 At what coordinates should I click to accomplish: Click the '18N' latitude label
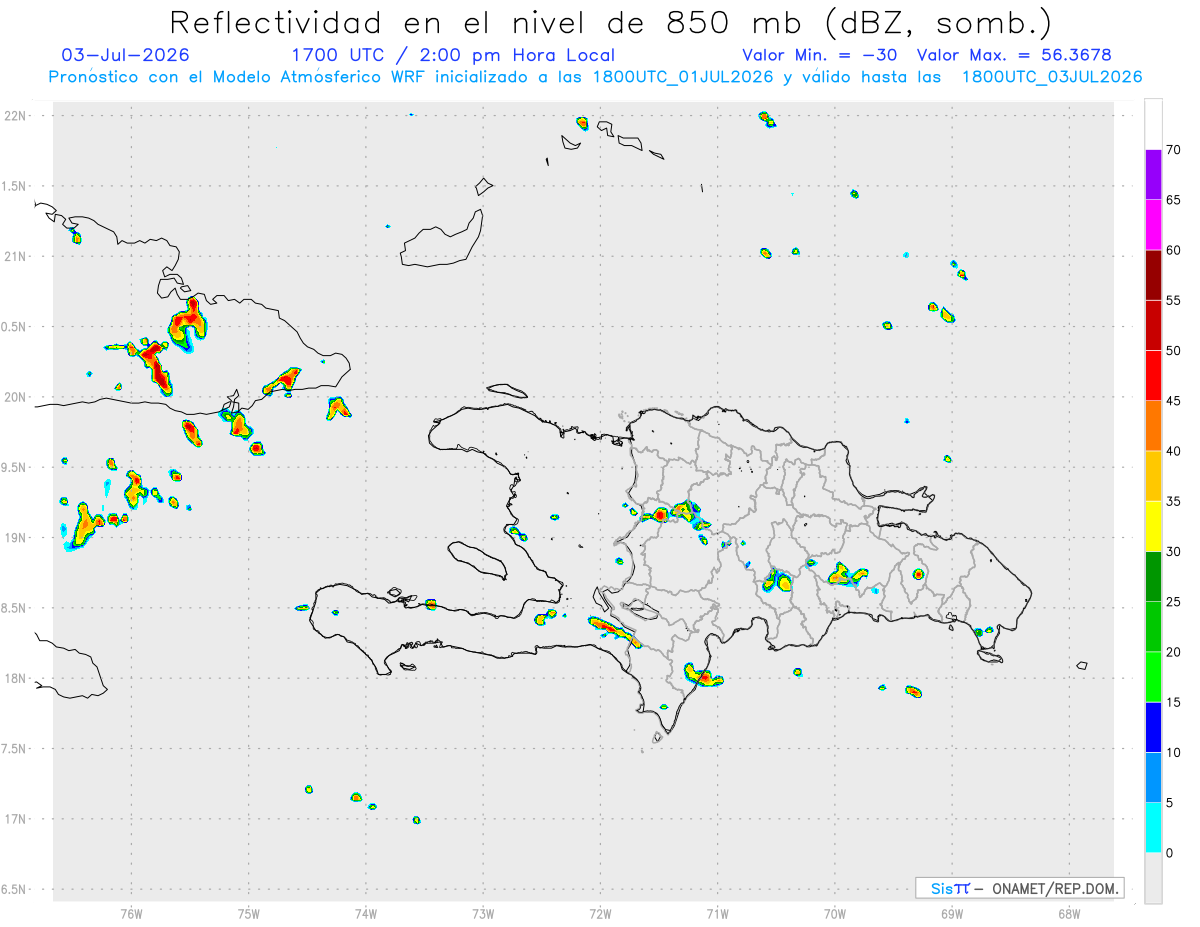click(x=15, y=679)
